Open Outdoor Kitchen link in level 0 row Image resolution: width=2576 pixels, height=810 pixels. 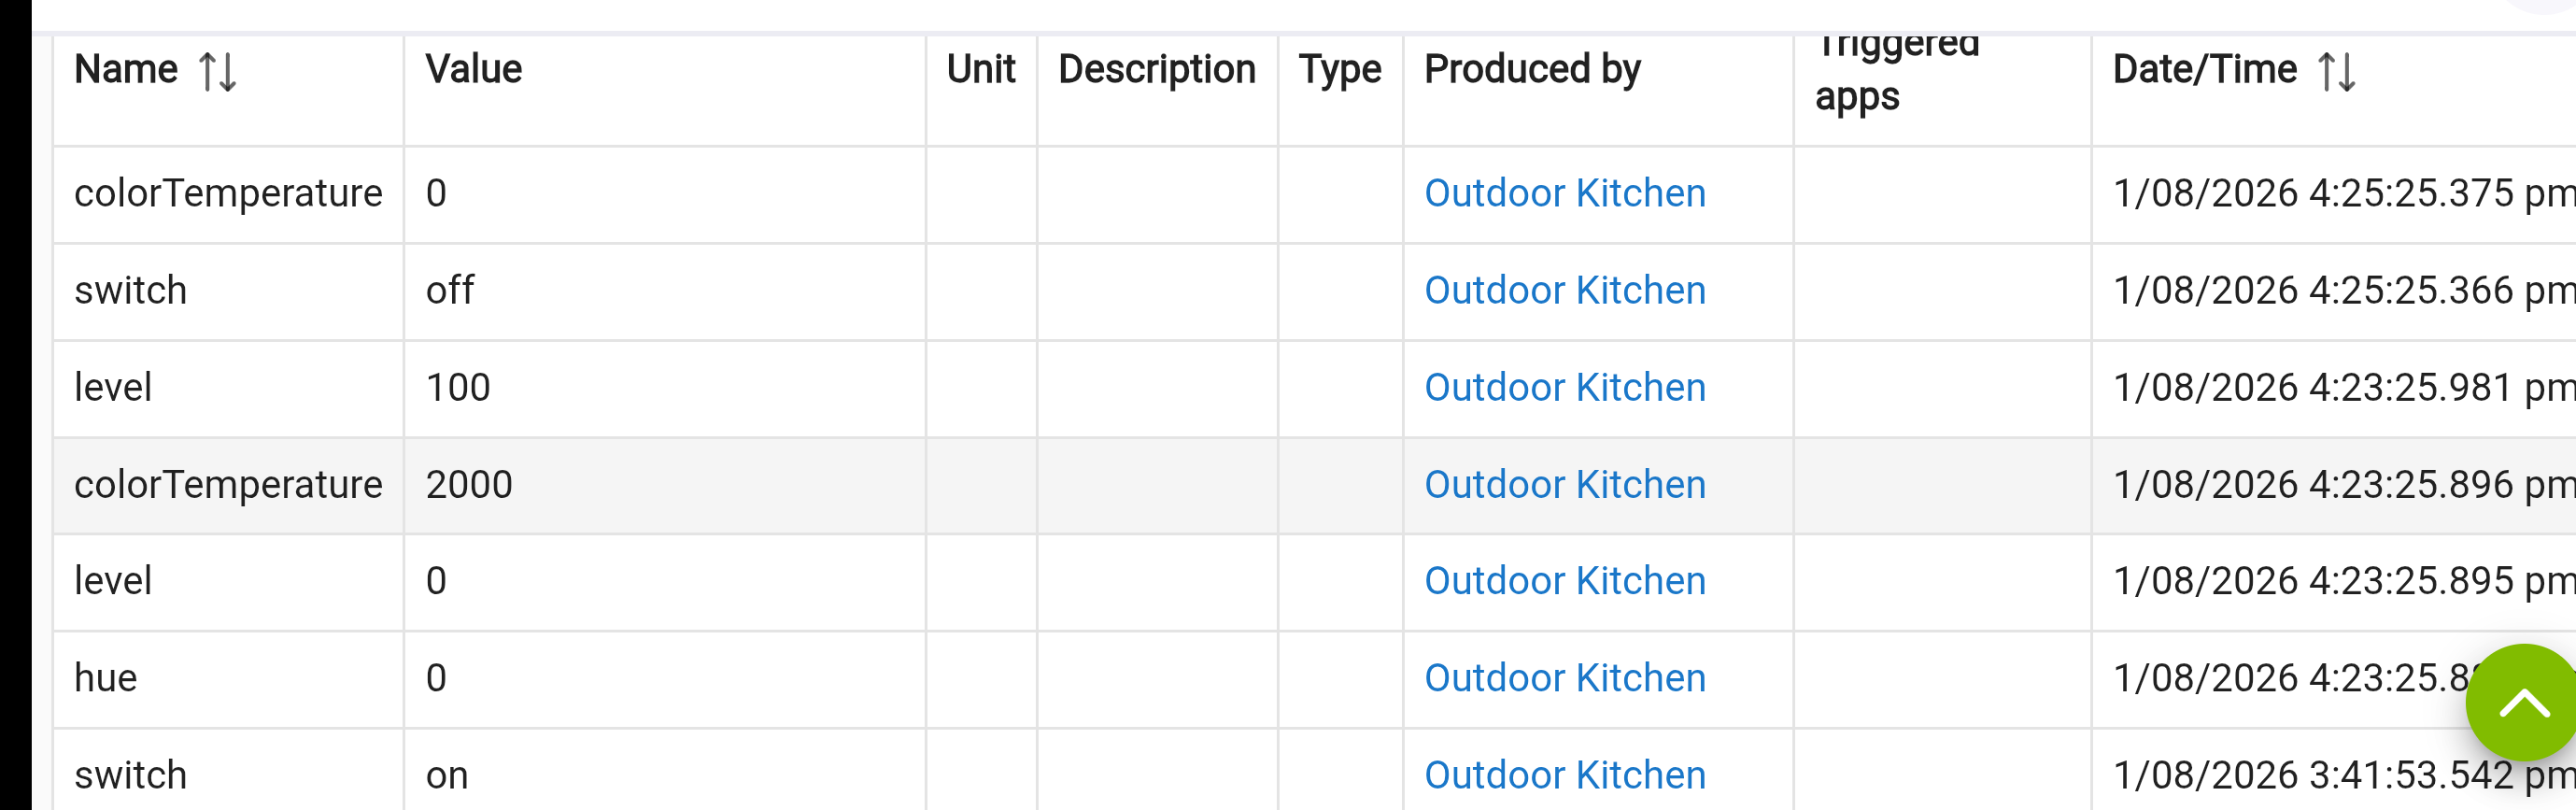point(1564,581)
